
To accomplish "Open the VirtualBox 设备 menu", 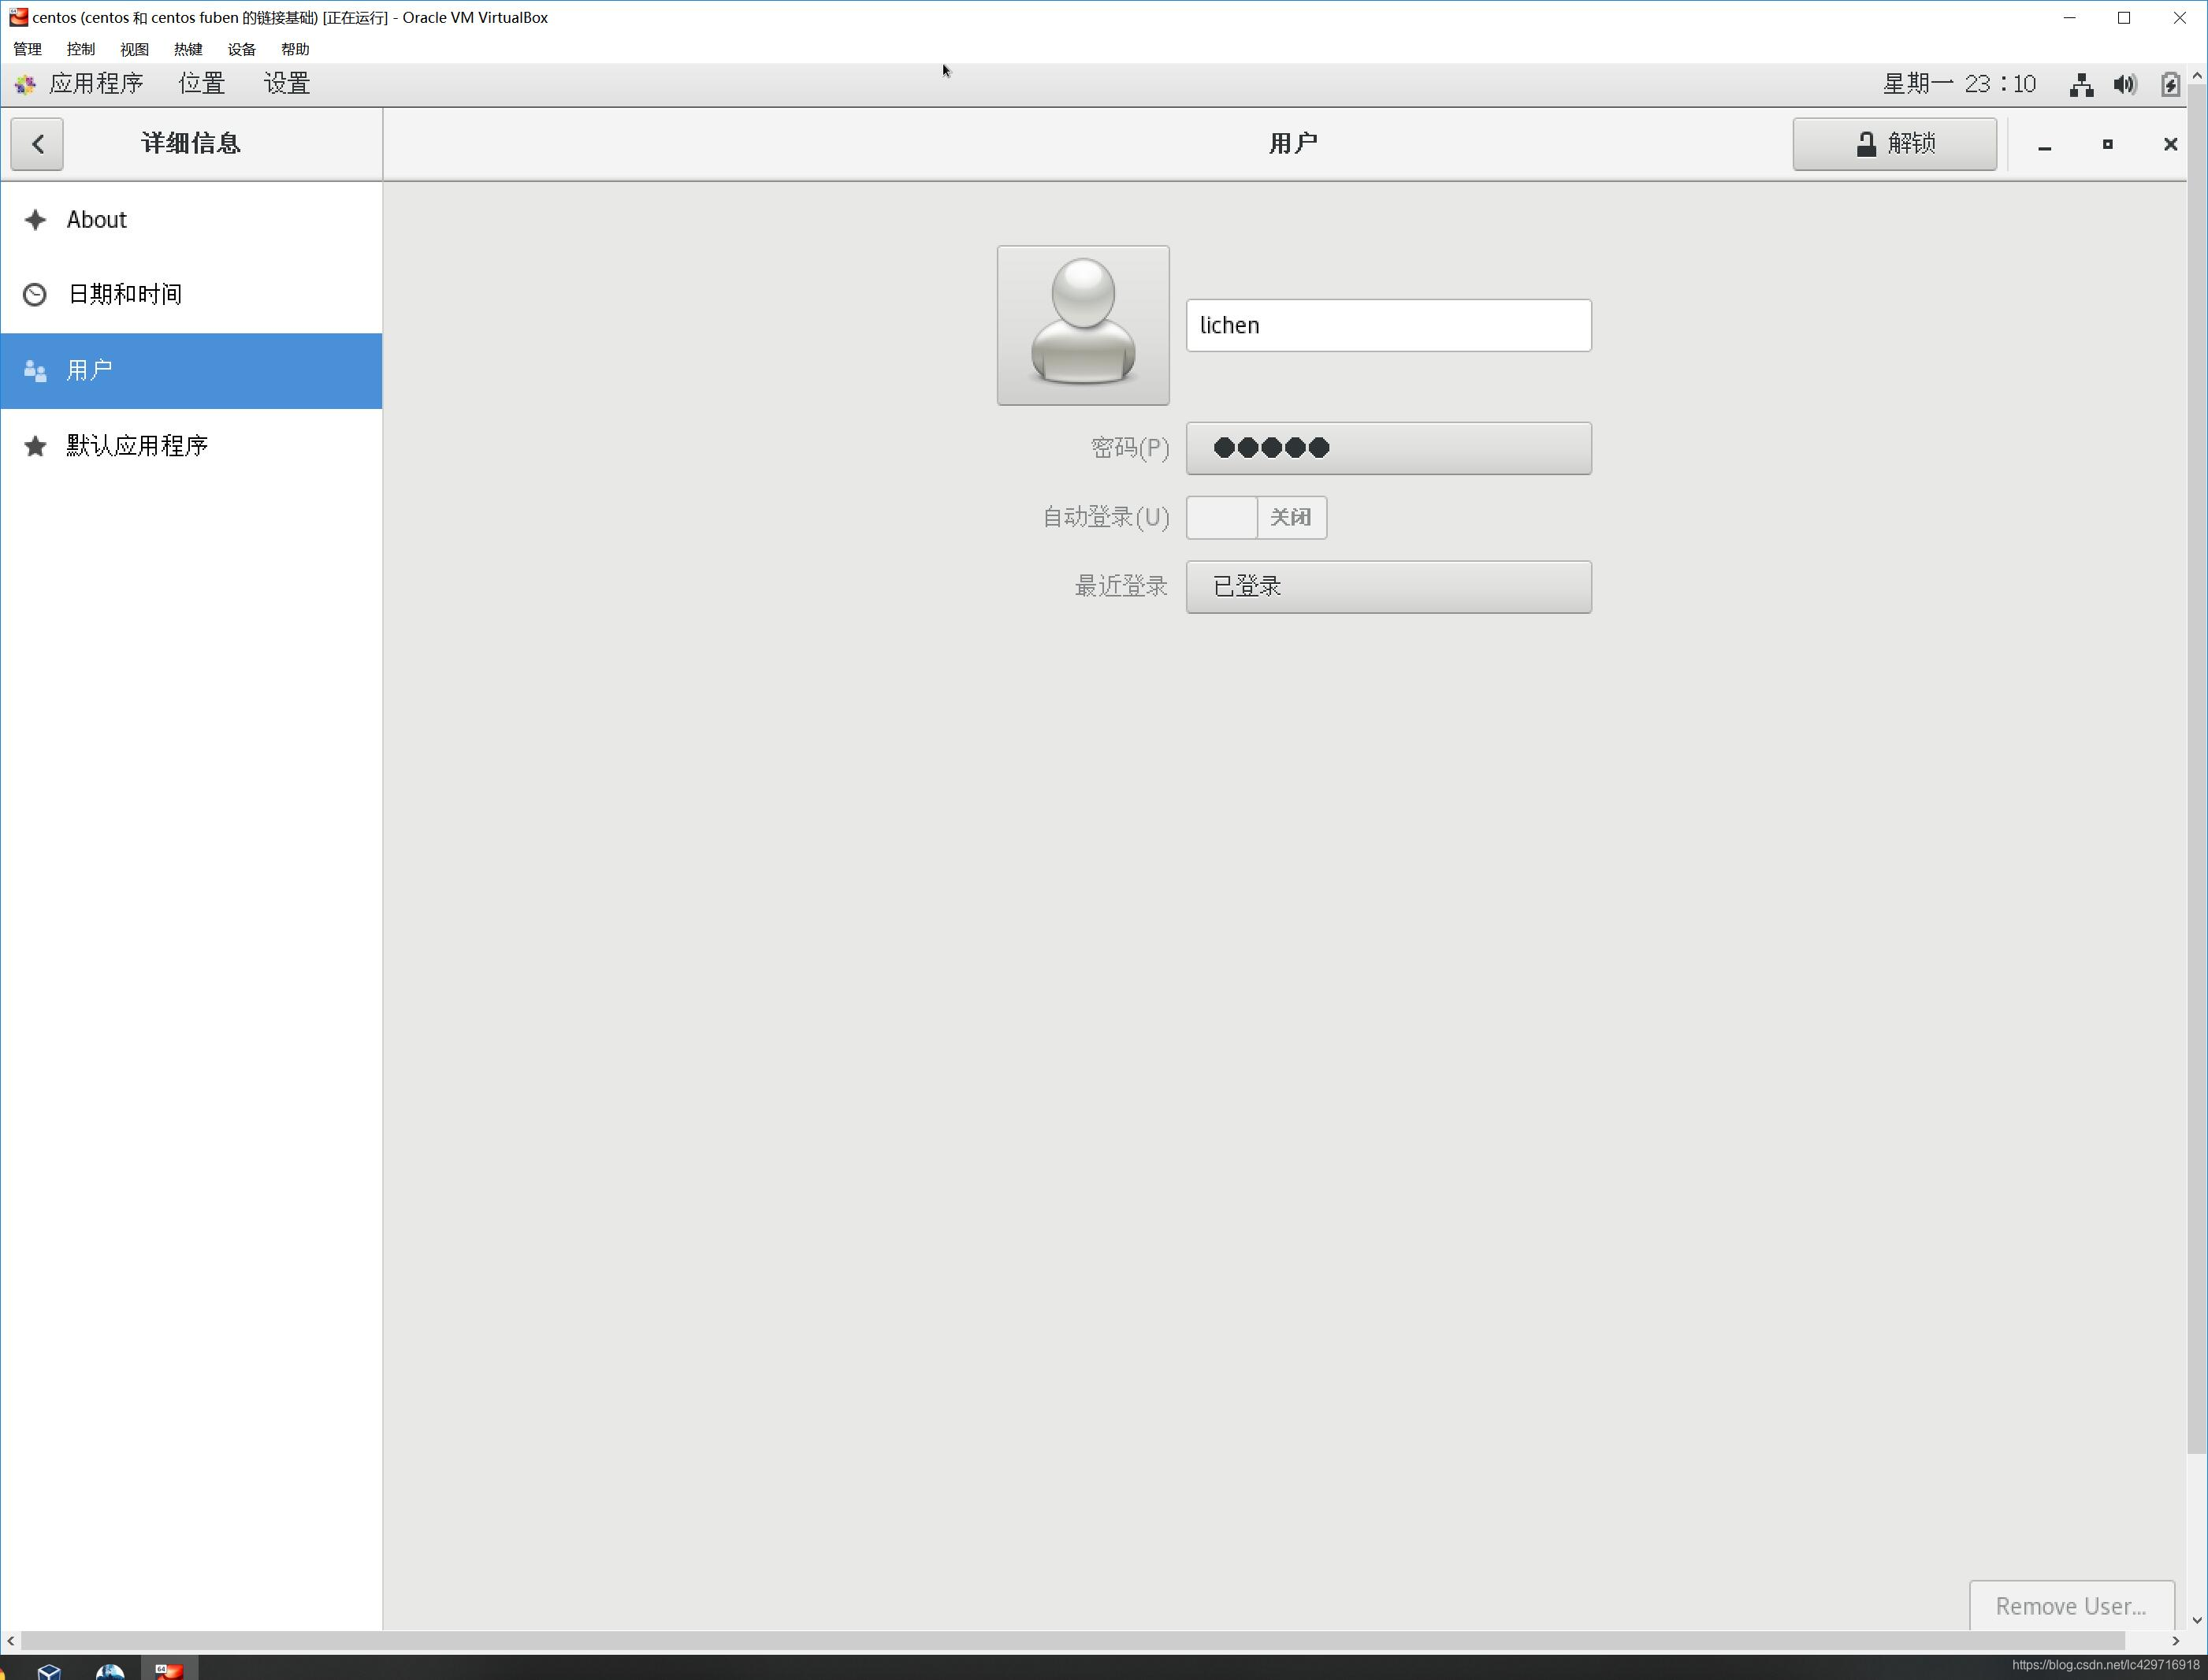I will click(241, 49).
